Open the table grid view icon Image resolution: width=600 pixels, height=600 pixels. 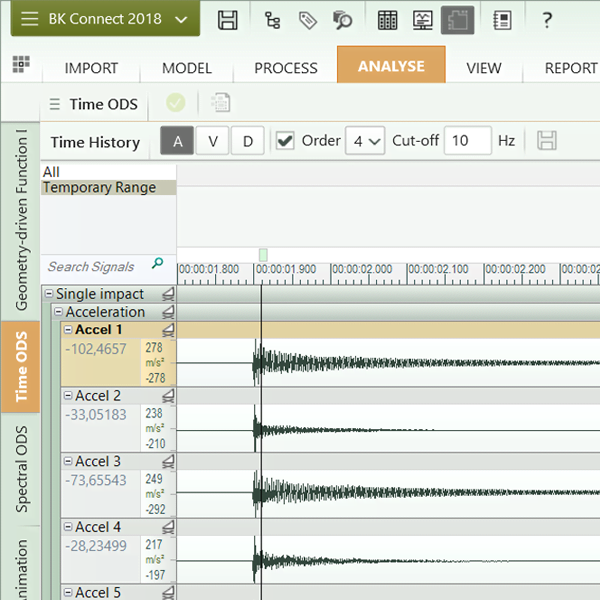[x=388, y=19]
